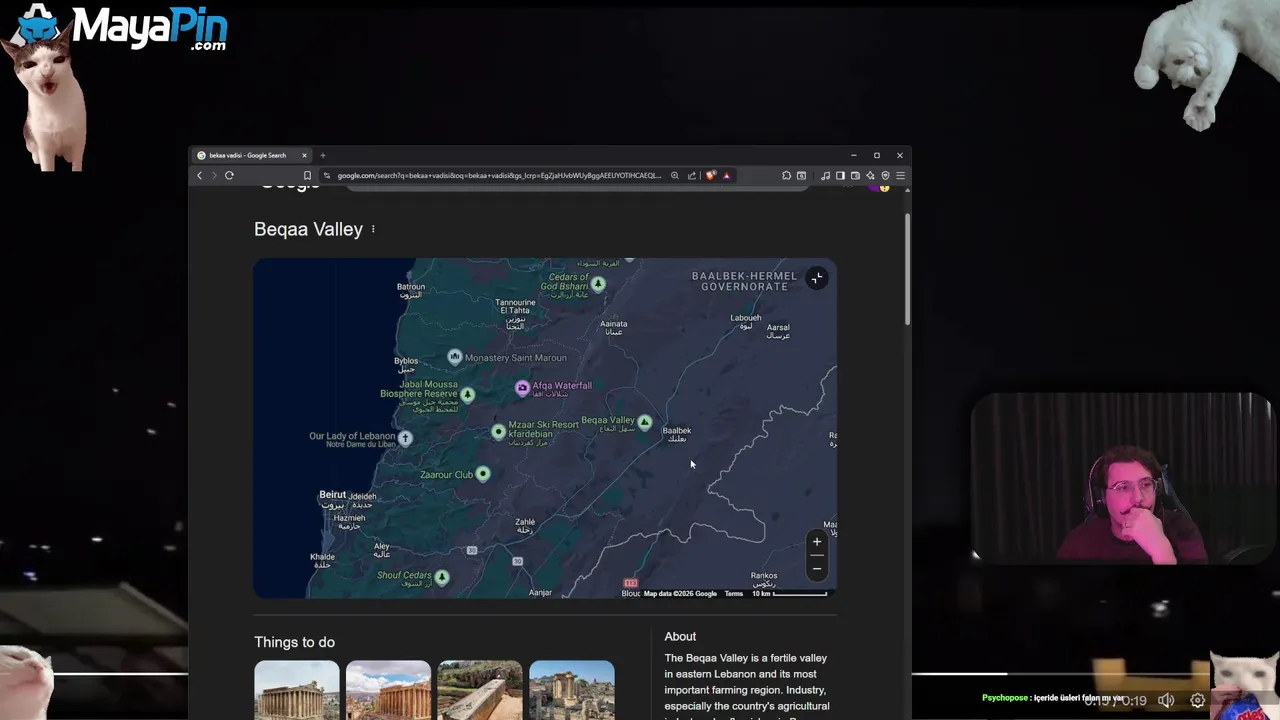The width and height of the screenshot is (1280, 720).
Task: Open the first Things to do thumbnail
Action: [x=297, y=690]
